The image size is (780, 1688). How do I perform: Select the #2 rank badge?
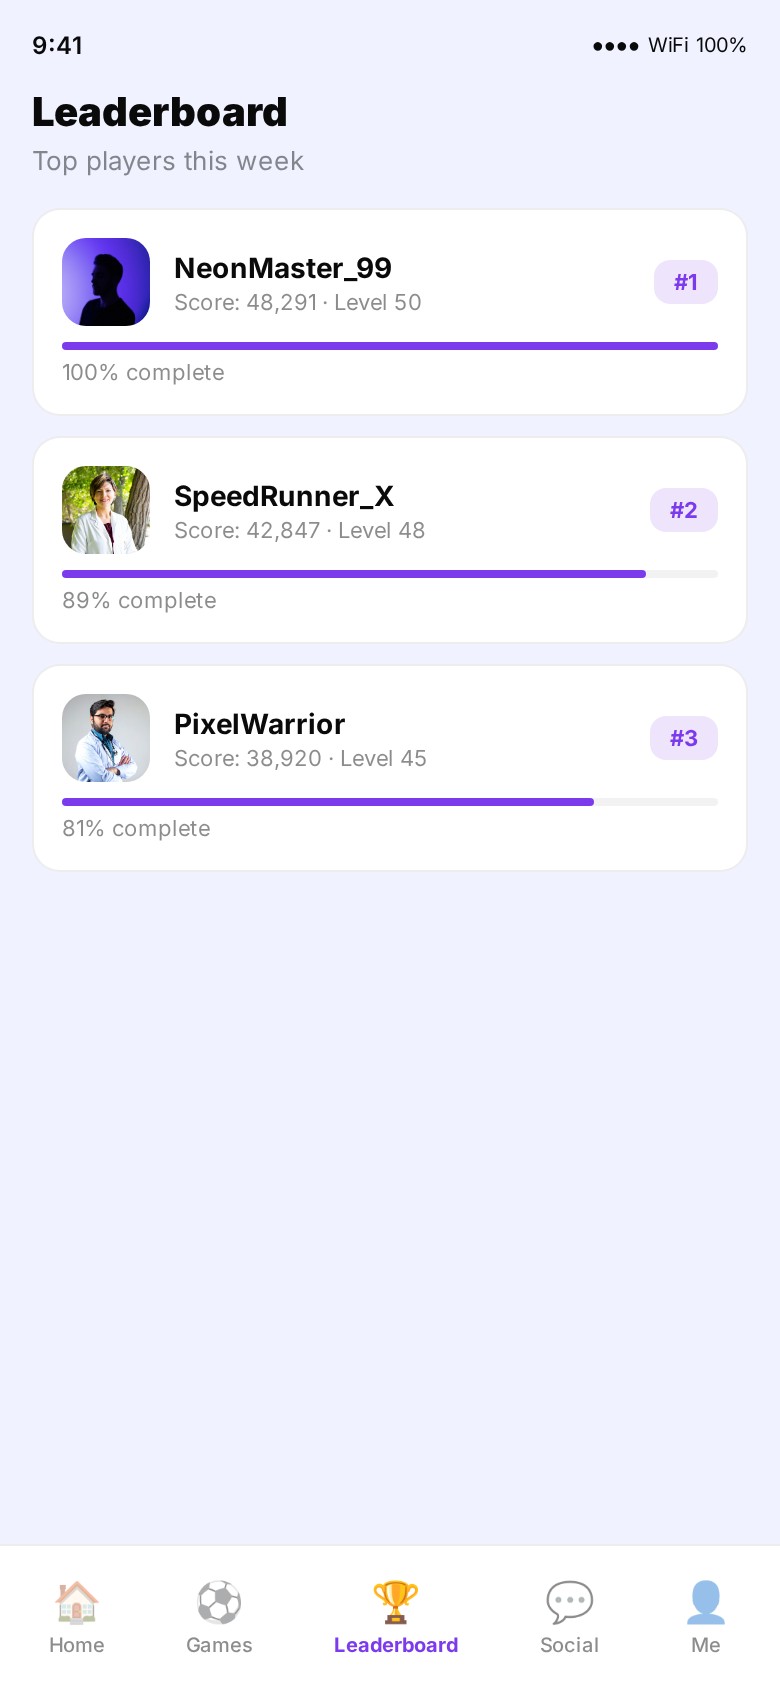coord(683,510)
